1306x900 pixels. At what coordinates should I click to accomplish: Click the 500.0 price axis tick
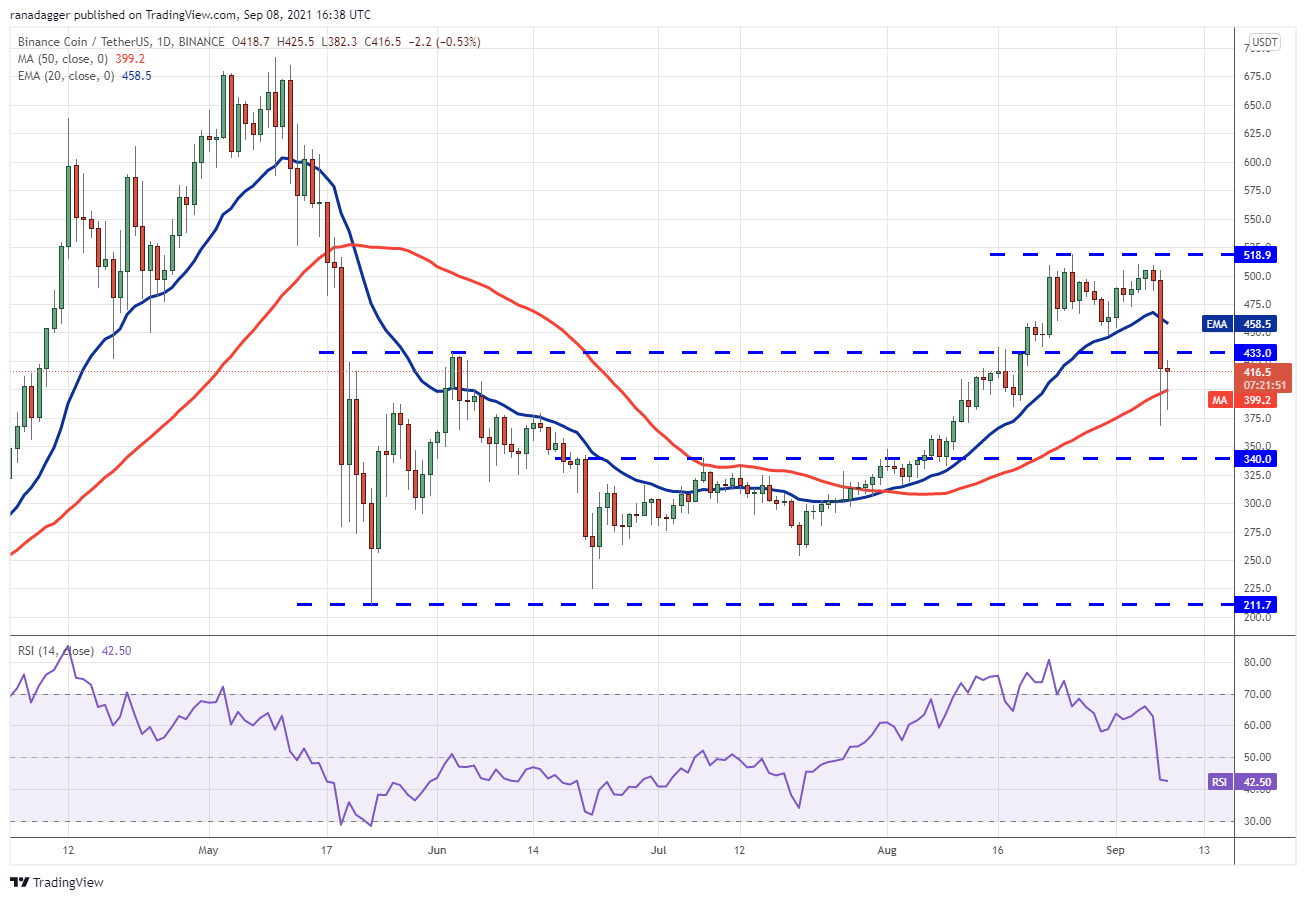point(1258,276)
